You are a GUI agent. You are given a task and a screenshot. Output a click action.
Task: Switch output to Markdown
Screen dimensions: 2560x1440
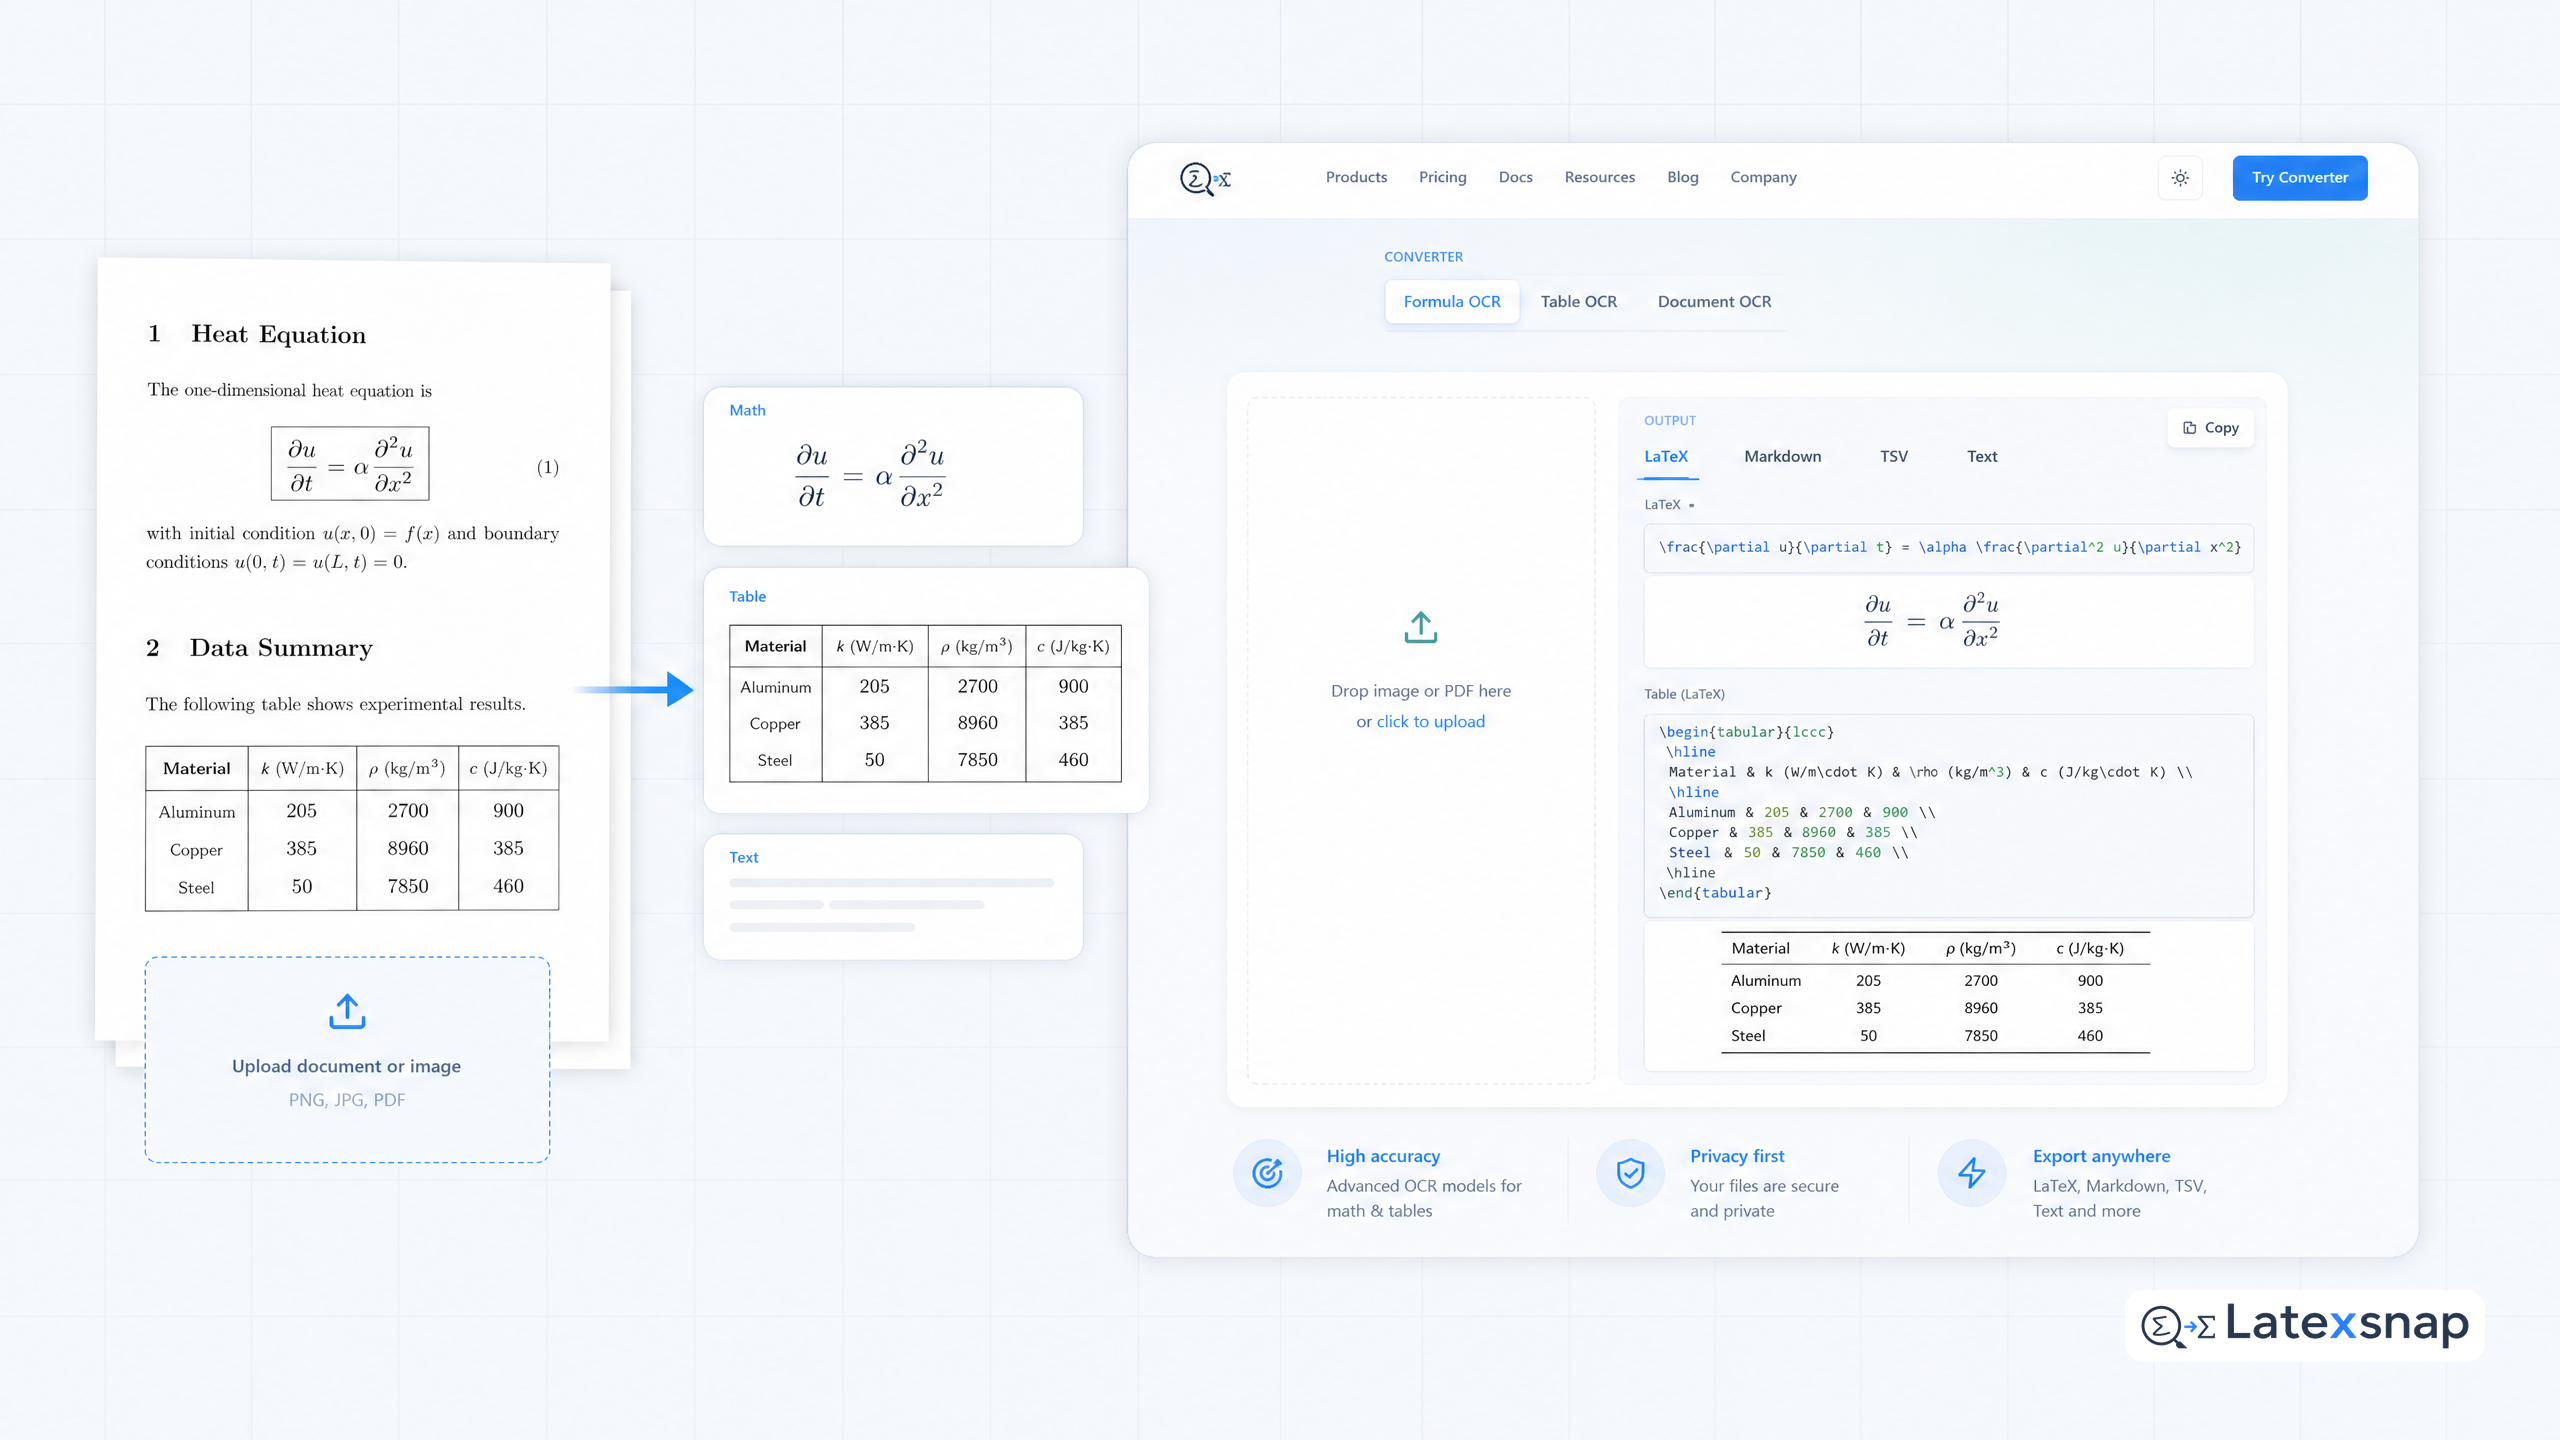[x=1782, y=457]
